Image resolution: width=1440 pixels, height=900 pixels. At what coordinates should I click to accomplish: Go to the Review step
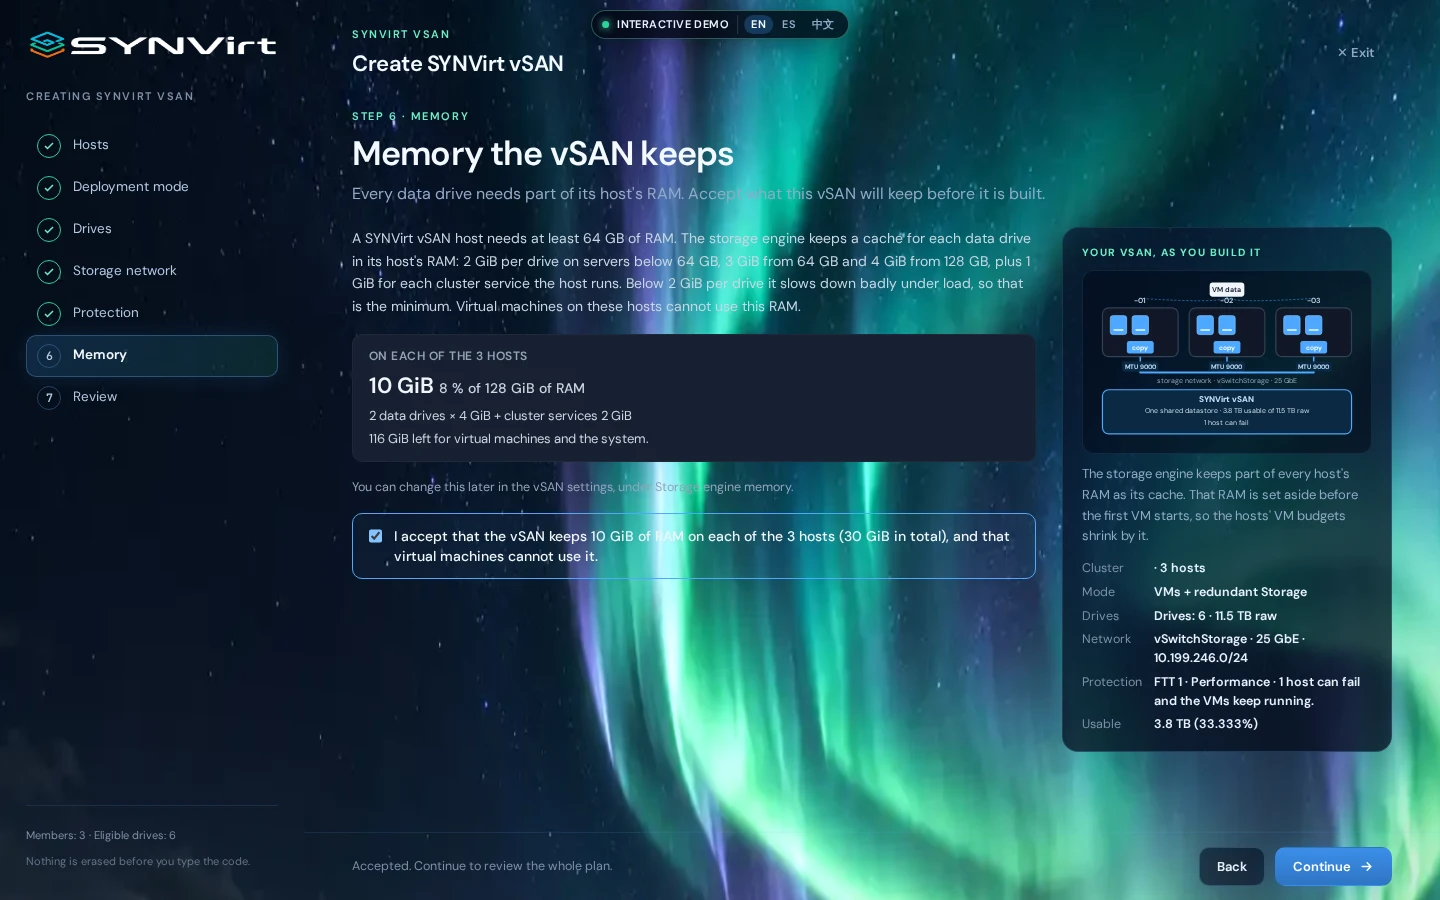point(152,397)
